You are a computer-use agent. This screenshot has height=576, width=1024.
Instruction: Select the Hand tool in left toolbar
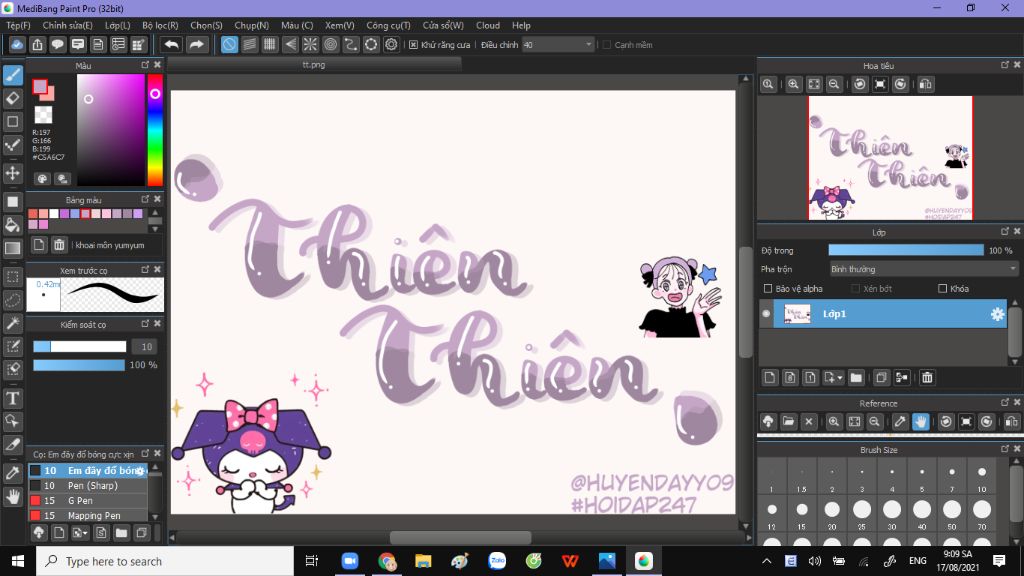12,497
